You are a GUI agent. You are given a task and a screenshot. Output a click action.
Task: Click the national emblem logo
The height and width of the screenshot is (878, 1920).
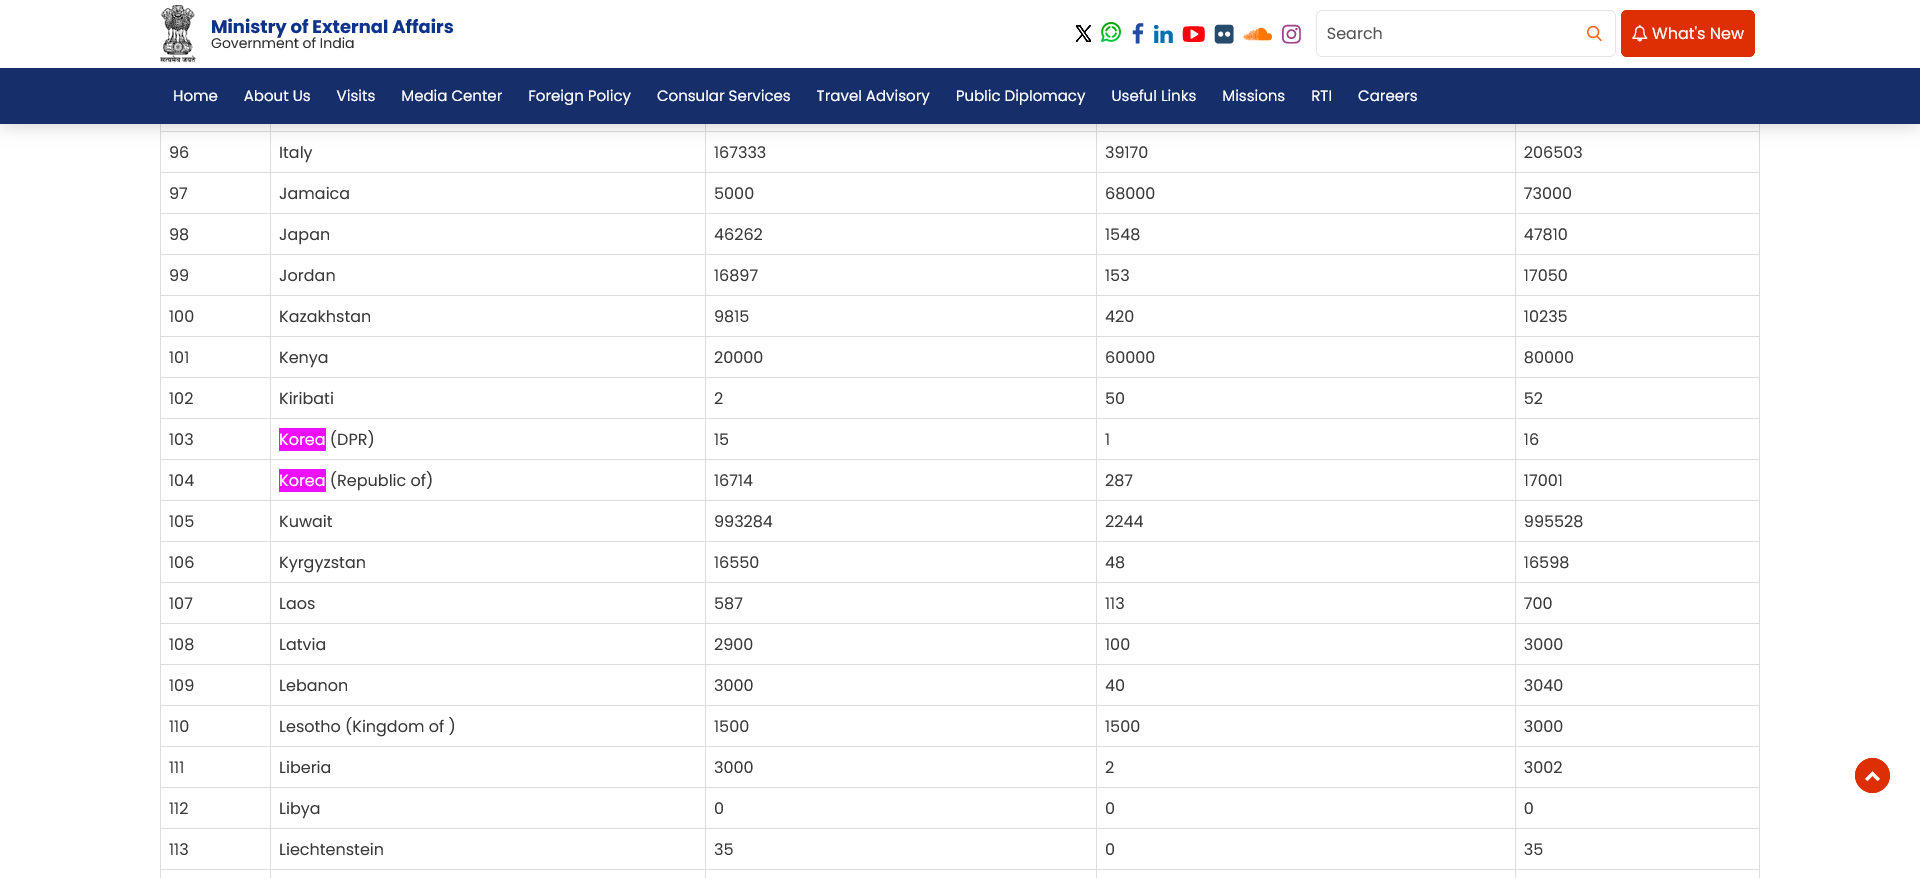[178, 33]
